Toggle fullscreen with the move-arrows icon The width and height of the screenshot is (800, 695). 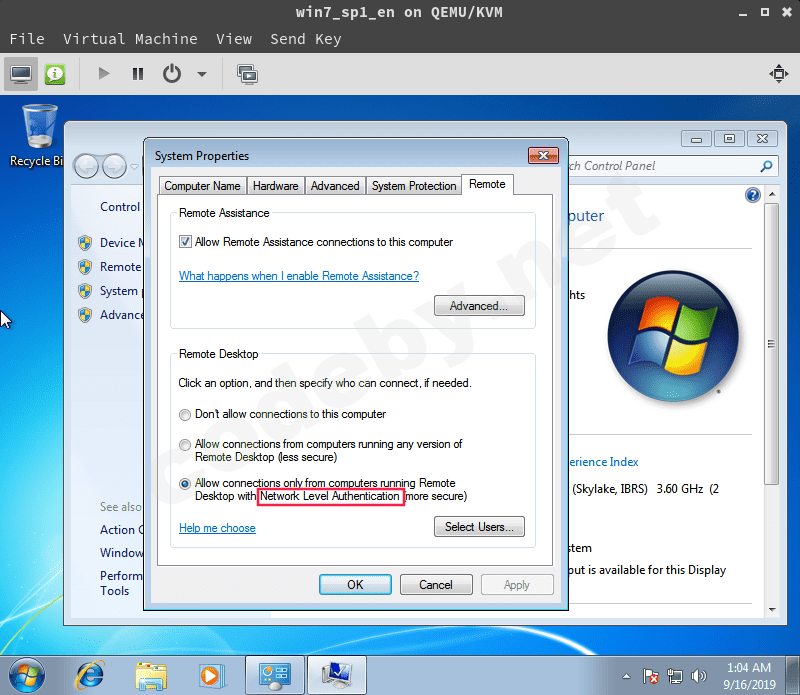779,74
